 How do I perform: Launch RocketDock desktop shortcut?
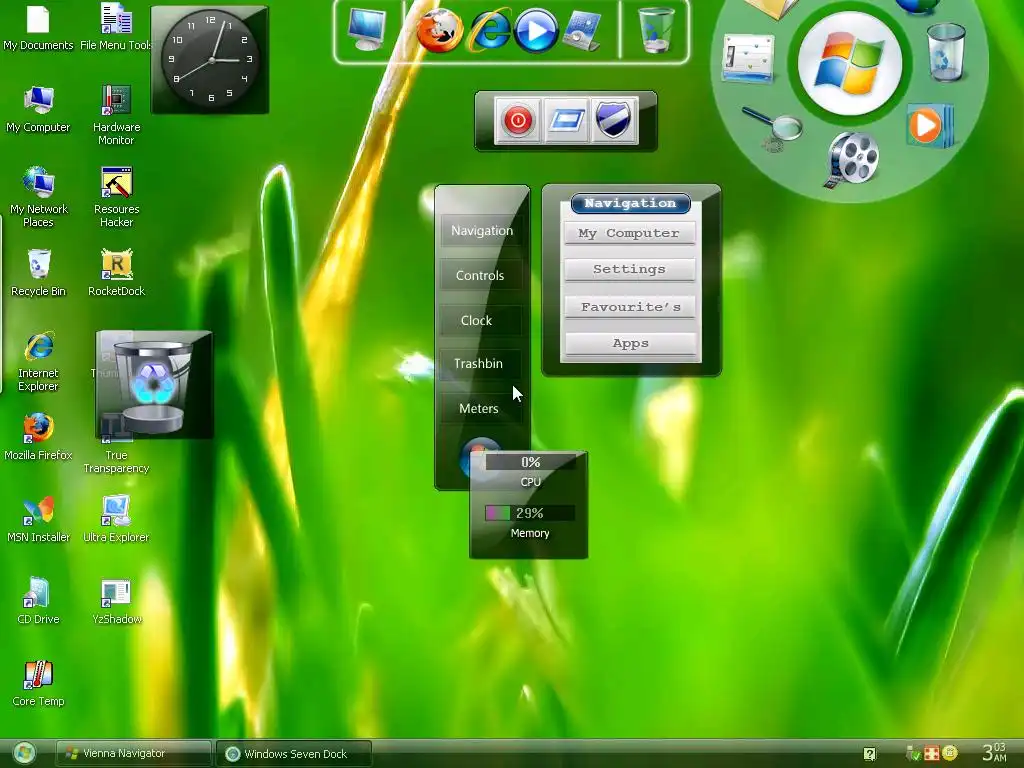[x=116, y=273]
